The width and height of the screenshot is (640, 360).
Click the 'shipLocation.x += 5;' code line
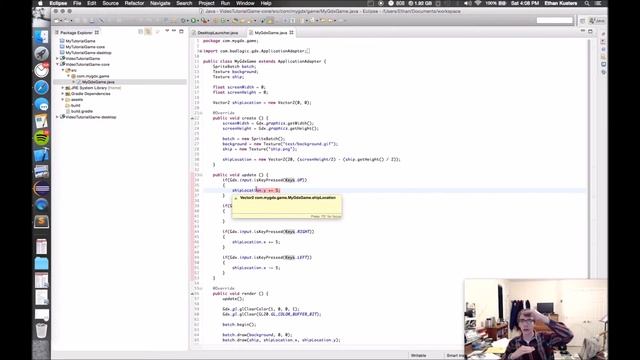click(256, 242)
